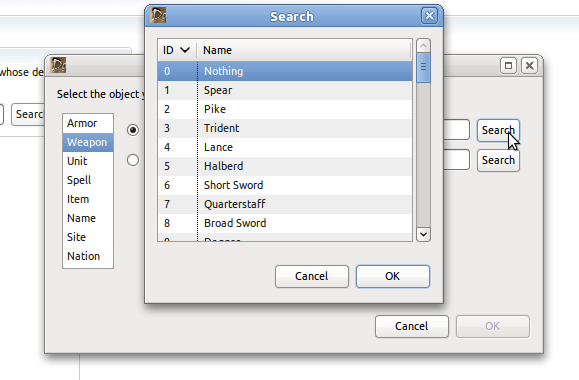Select the Armor category
The width and height of the screenshot is (579, 380).
[88, 123]
